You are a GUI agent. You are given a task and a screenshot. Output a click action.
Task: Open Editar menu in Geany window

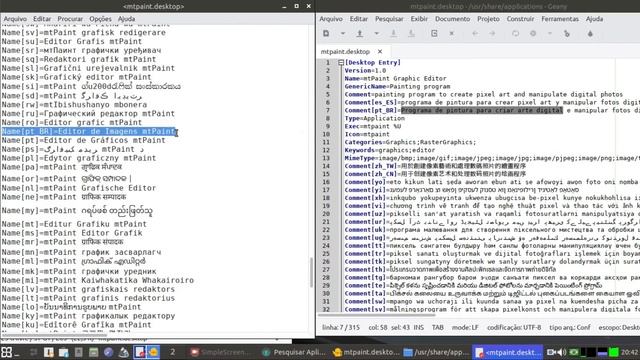[x=359, y=19]
